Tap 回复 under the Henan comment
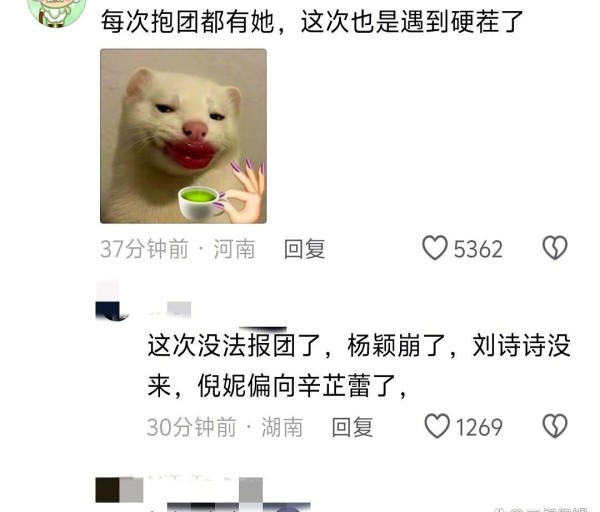The width and height of the screenshot is (600, 512). [305, 249]
